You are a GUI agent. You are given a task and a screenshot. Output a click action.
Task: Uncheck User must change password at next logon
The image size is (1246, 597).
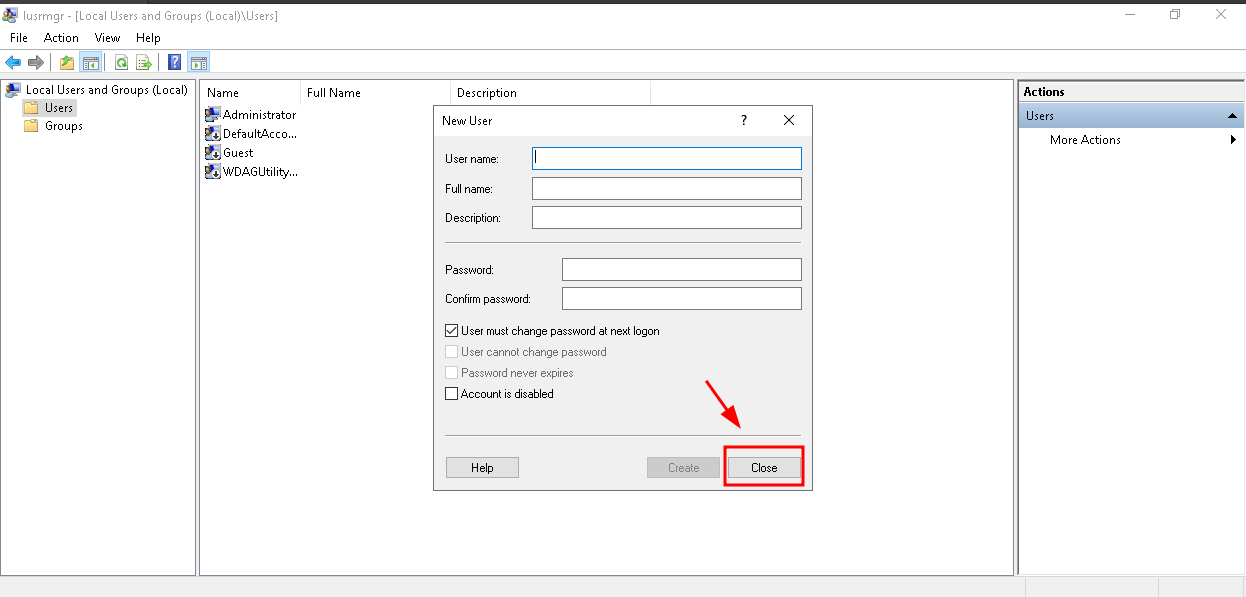click(x=451, y=331)
